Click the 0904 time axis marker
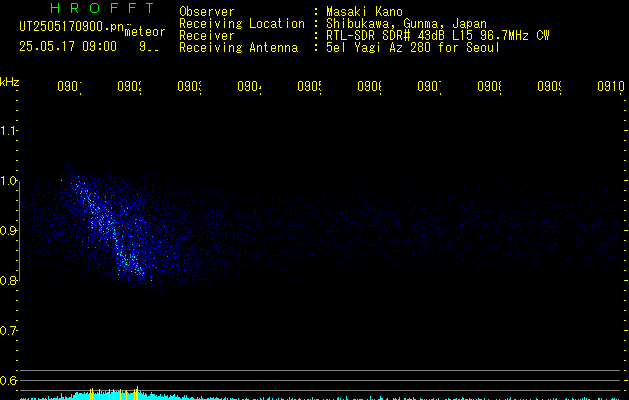629x400 pixels. 249,86
